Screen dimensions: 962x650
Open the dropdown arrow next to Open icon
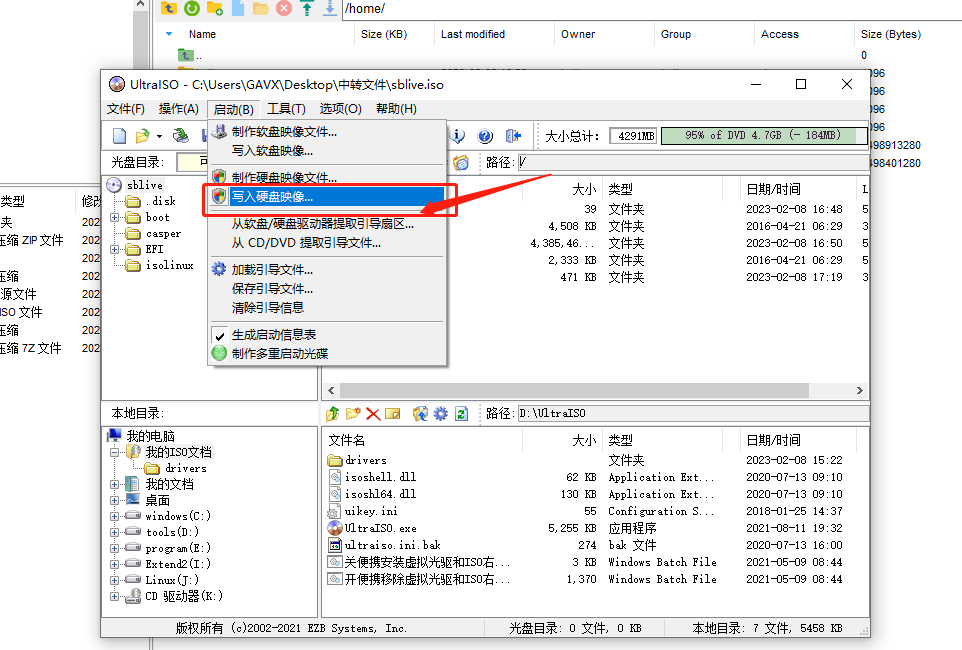[x=159, y=136]
